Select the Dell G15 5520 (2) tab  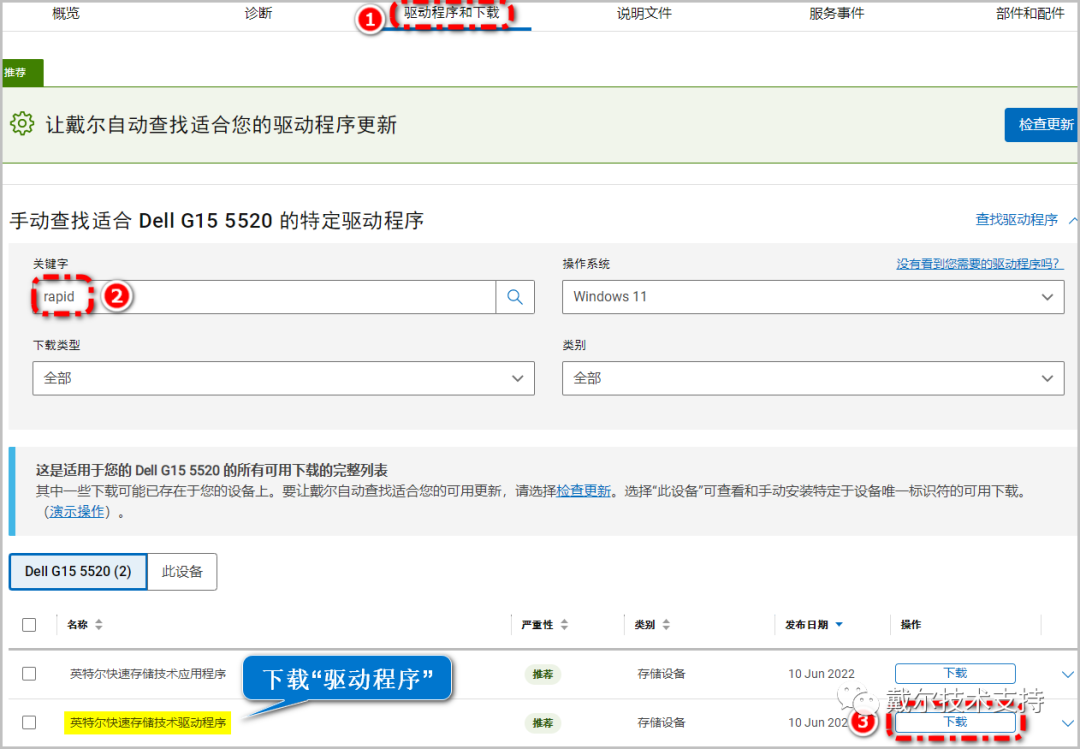(x=78, y=571)
